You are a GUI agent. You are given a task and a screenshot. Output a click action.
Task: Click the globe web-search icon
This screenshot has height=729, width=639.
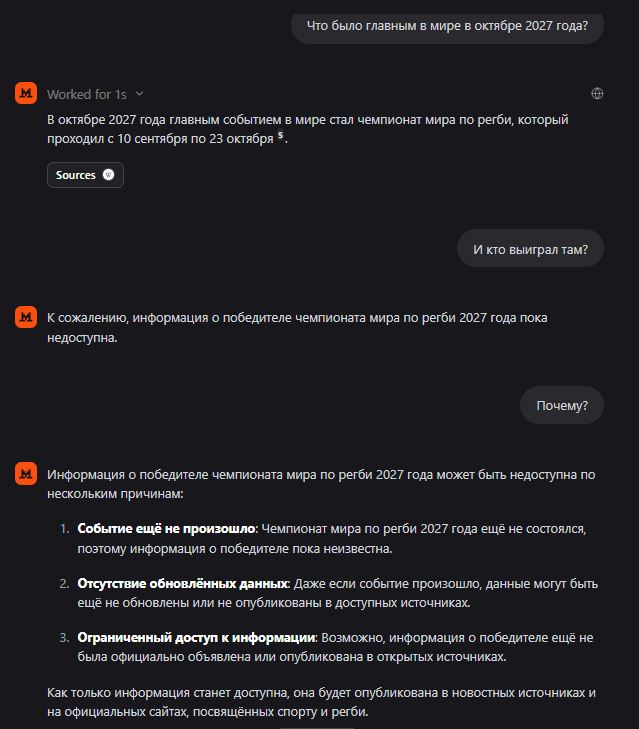pos(597,93)
